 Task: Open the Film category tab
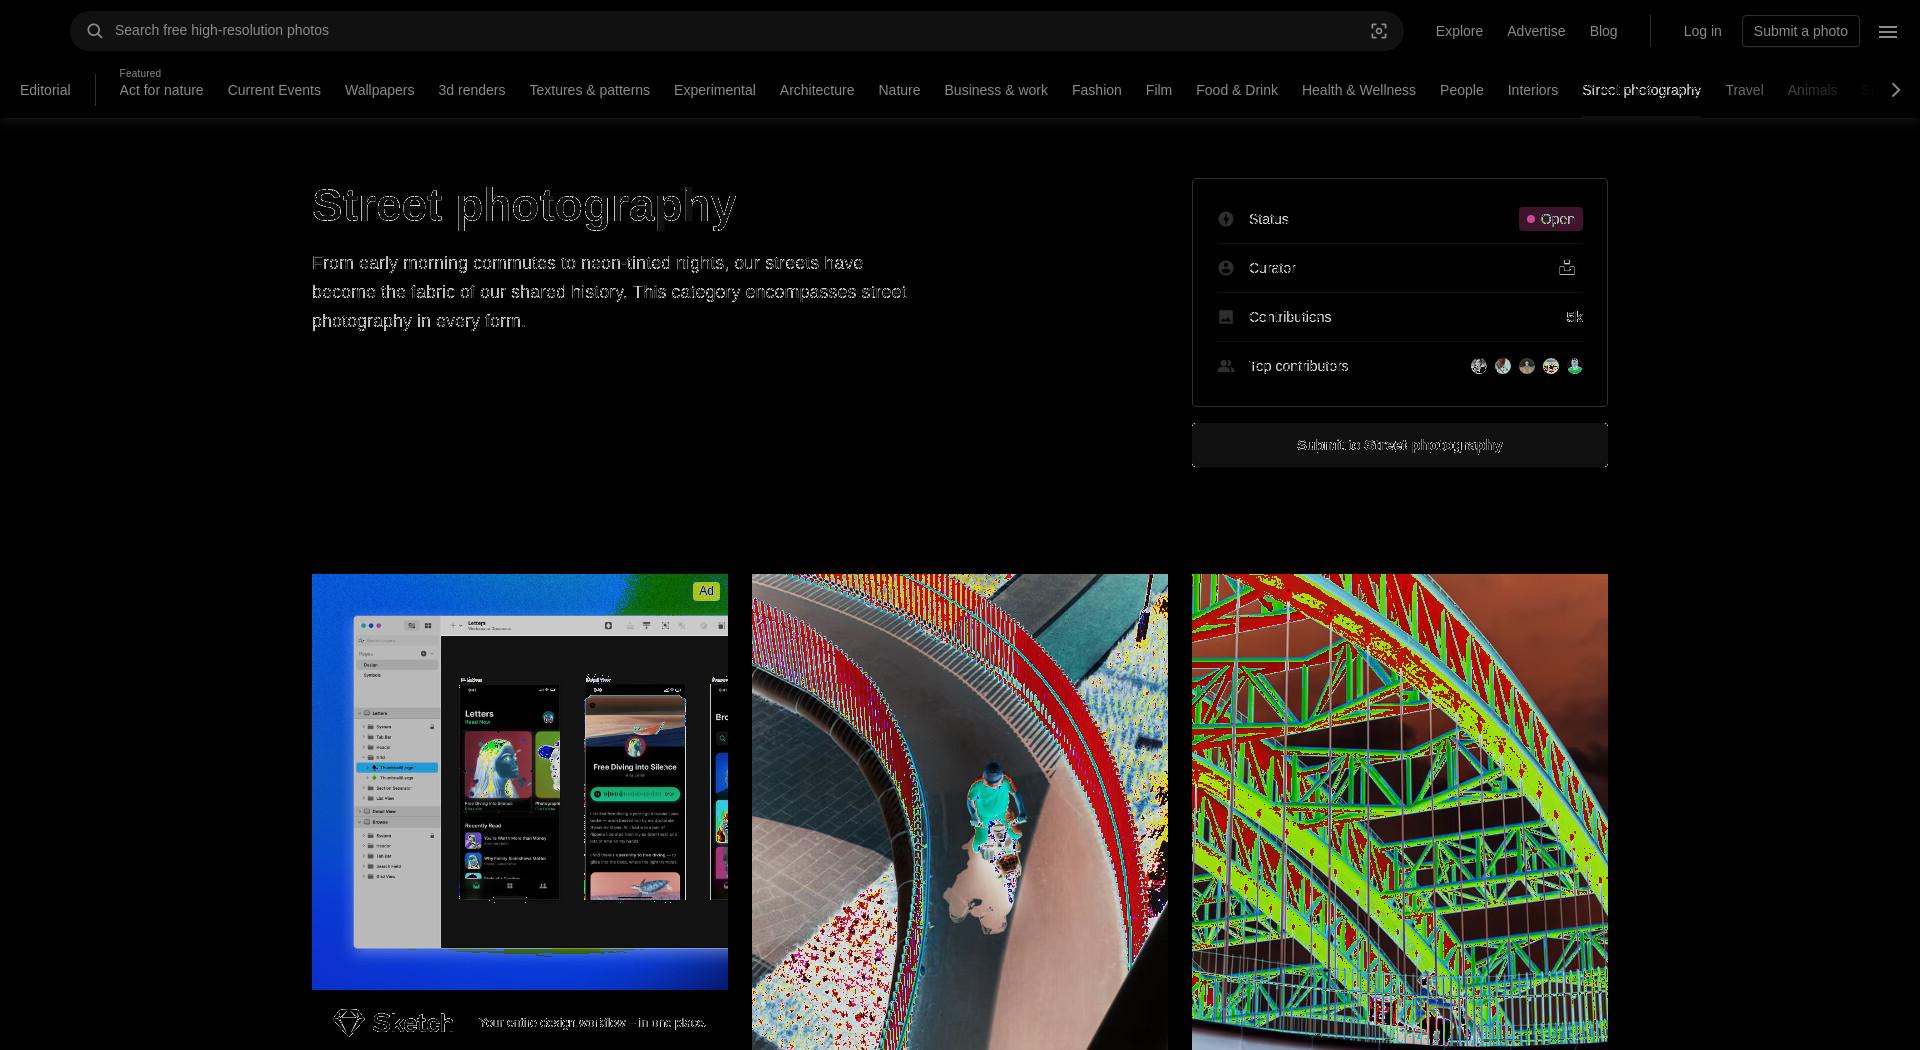click(x=1158, y=90)
